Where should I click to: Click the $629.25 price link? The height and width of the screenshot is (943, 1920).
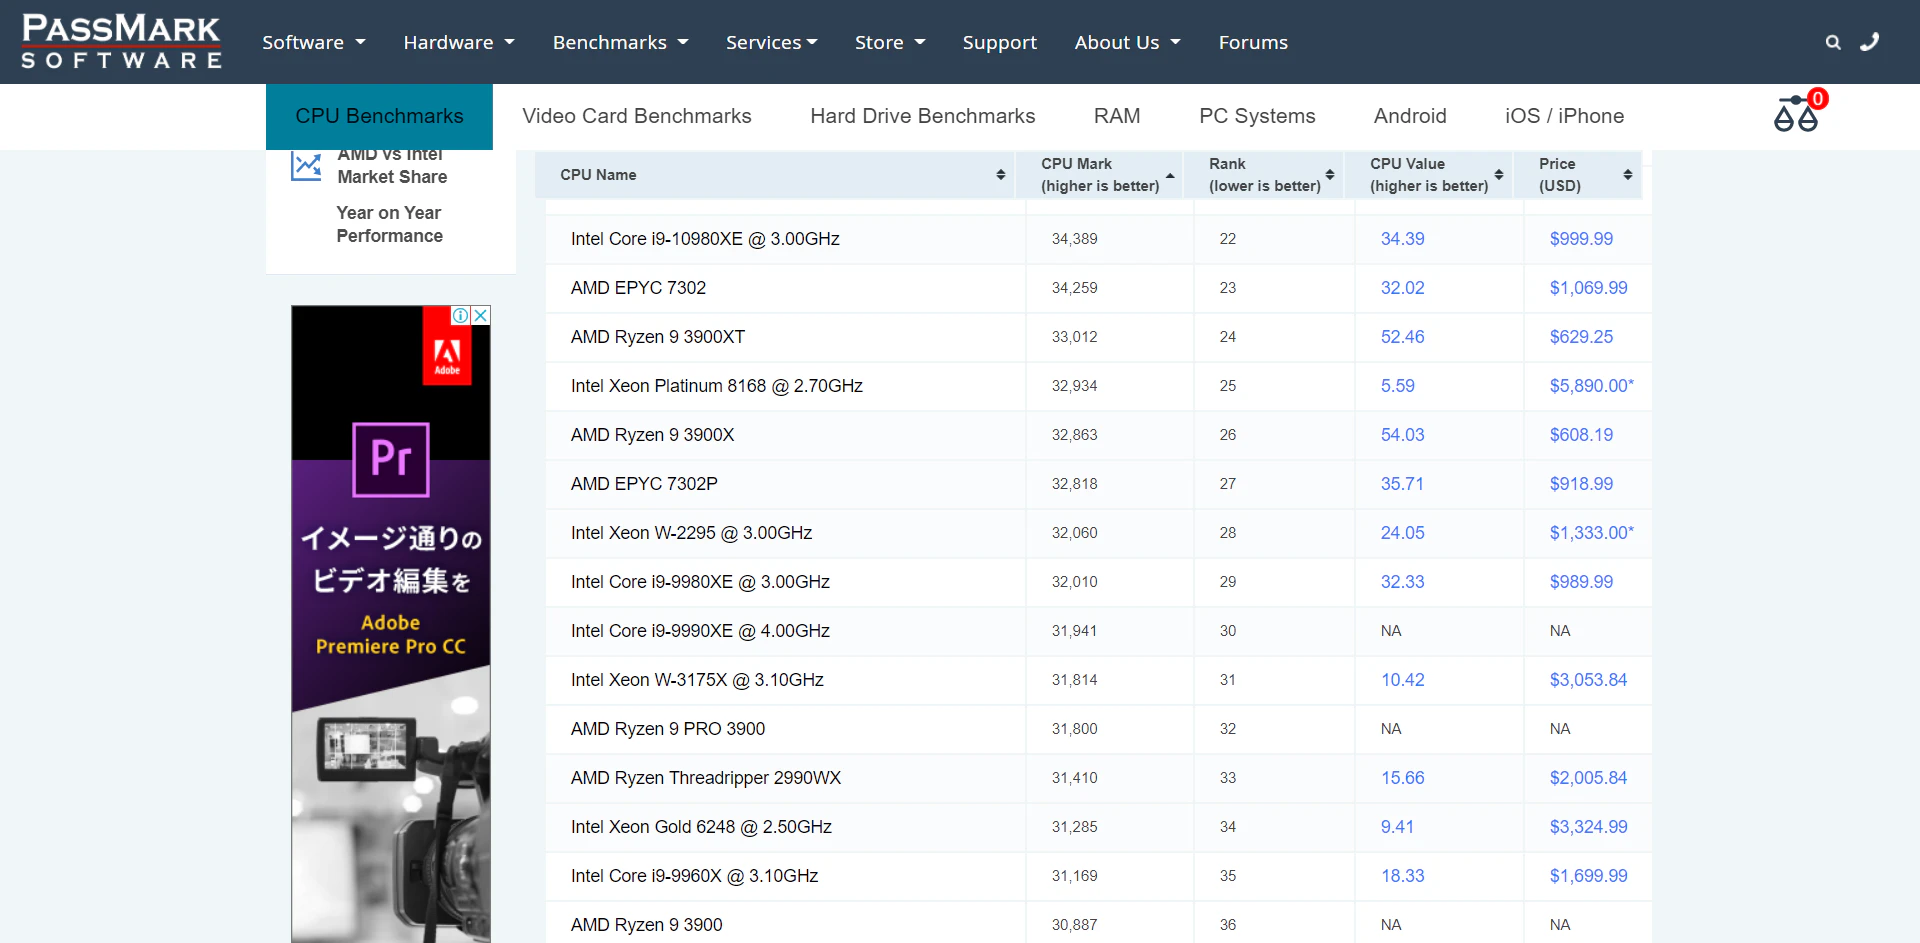tap(1581, 337)
